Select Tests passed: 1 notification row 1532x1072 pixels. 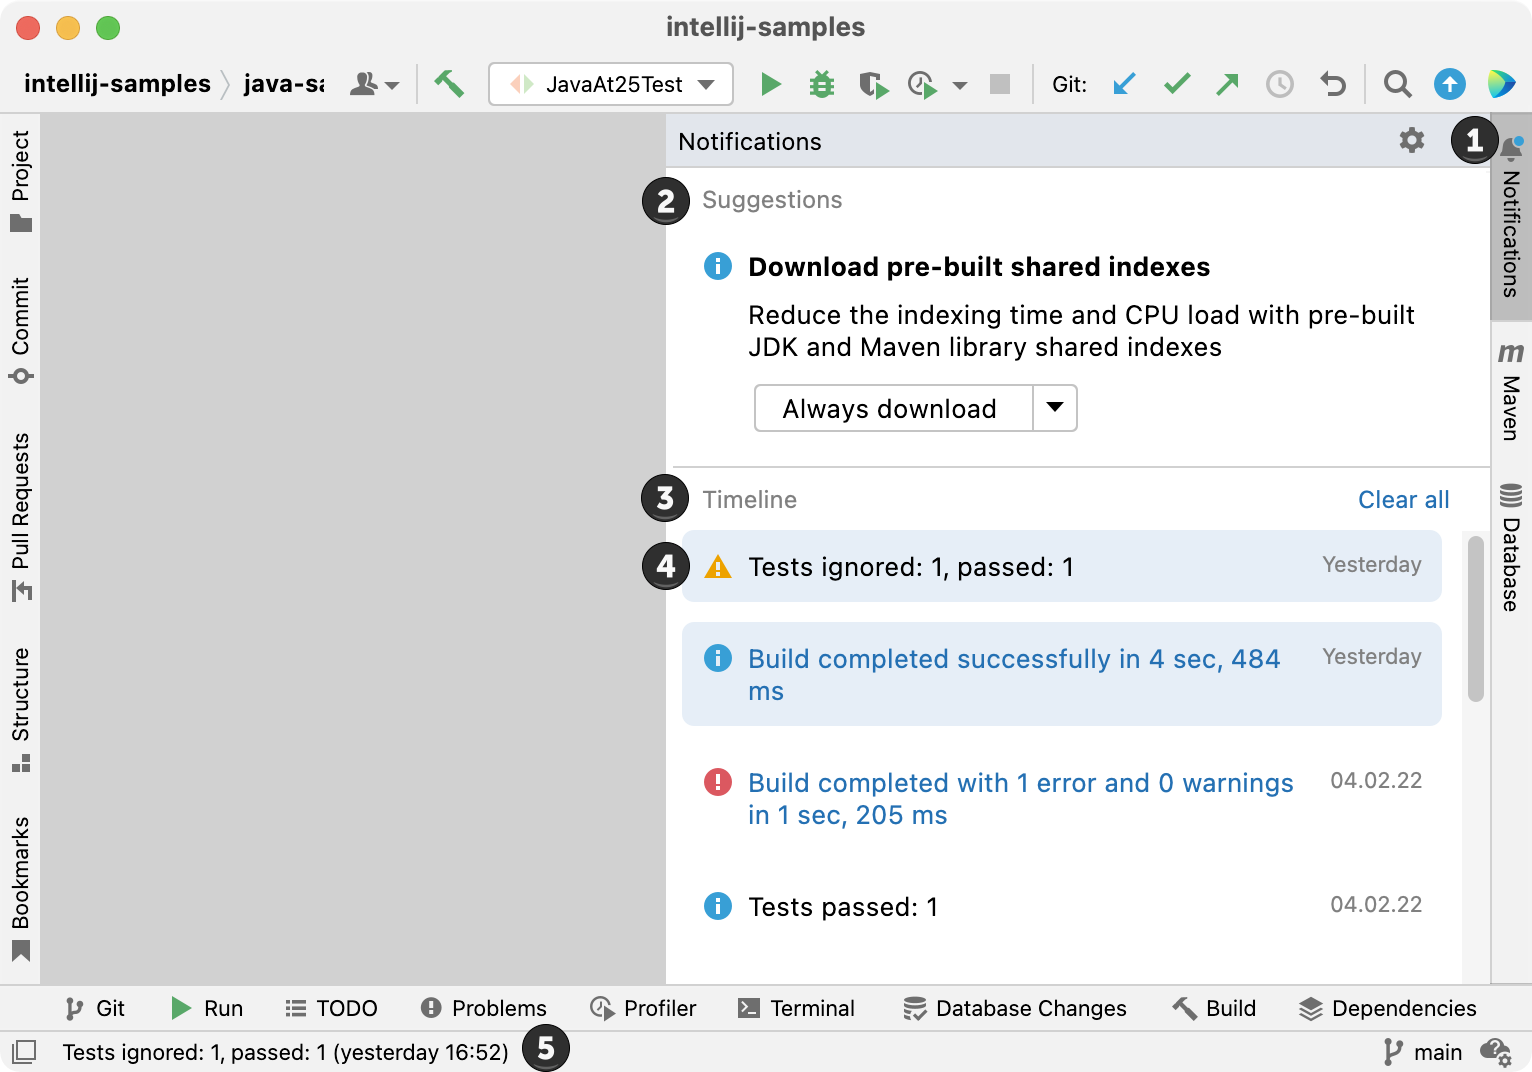click(1062, 906)
